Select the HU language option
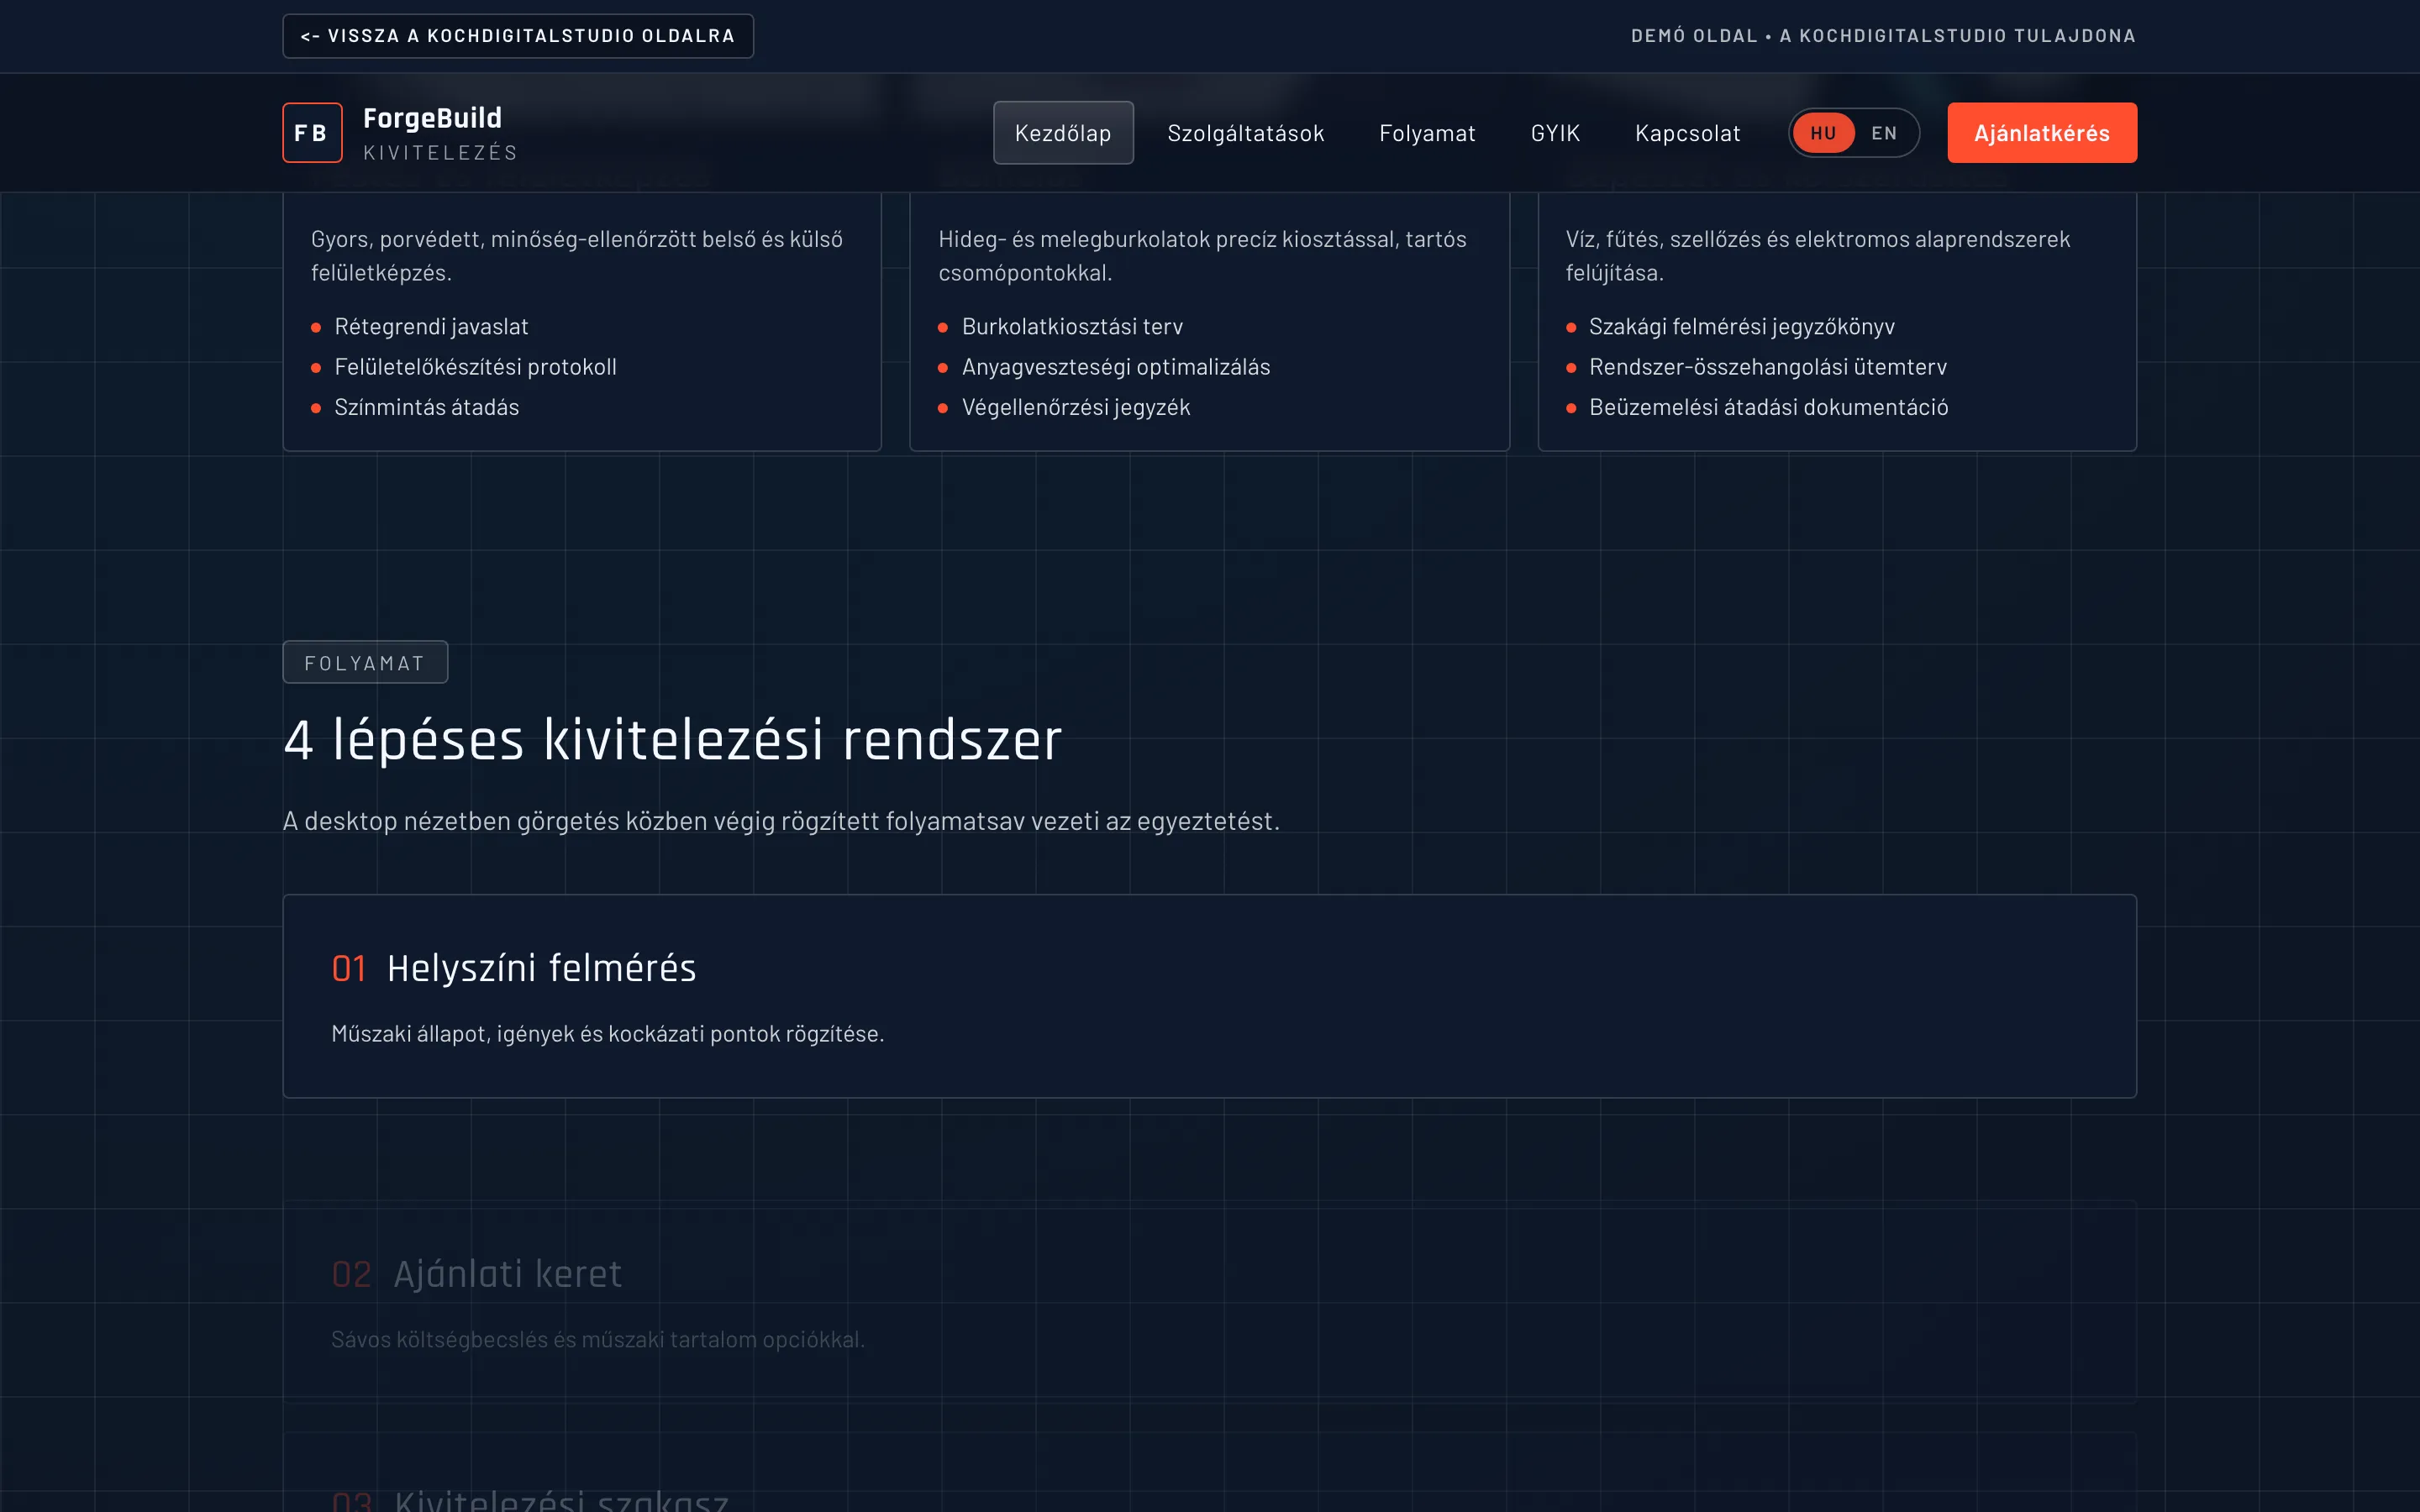The height and width of the screenshot is (1512, 2420). [1824, 132]
